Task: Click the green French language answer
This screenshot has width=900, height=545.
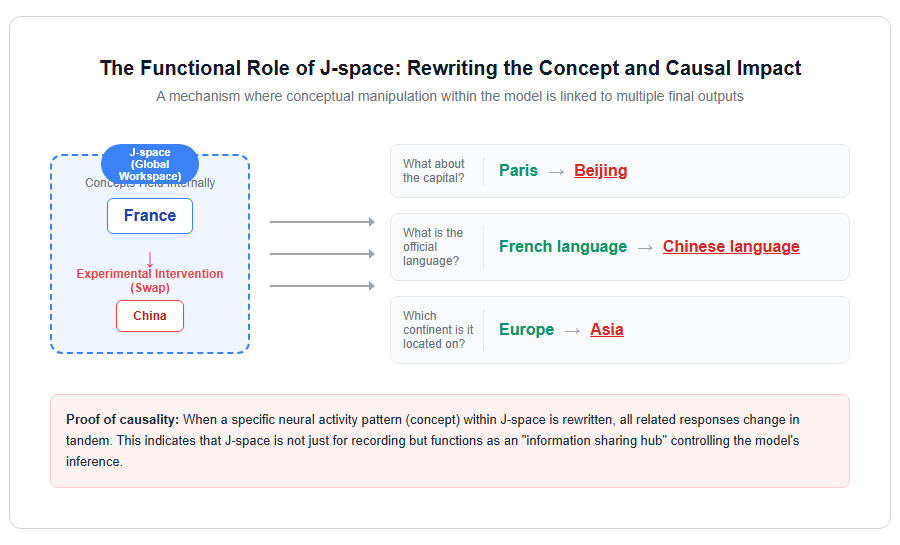Action: (562, 247)
